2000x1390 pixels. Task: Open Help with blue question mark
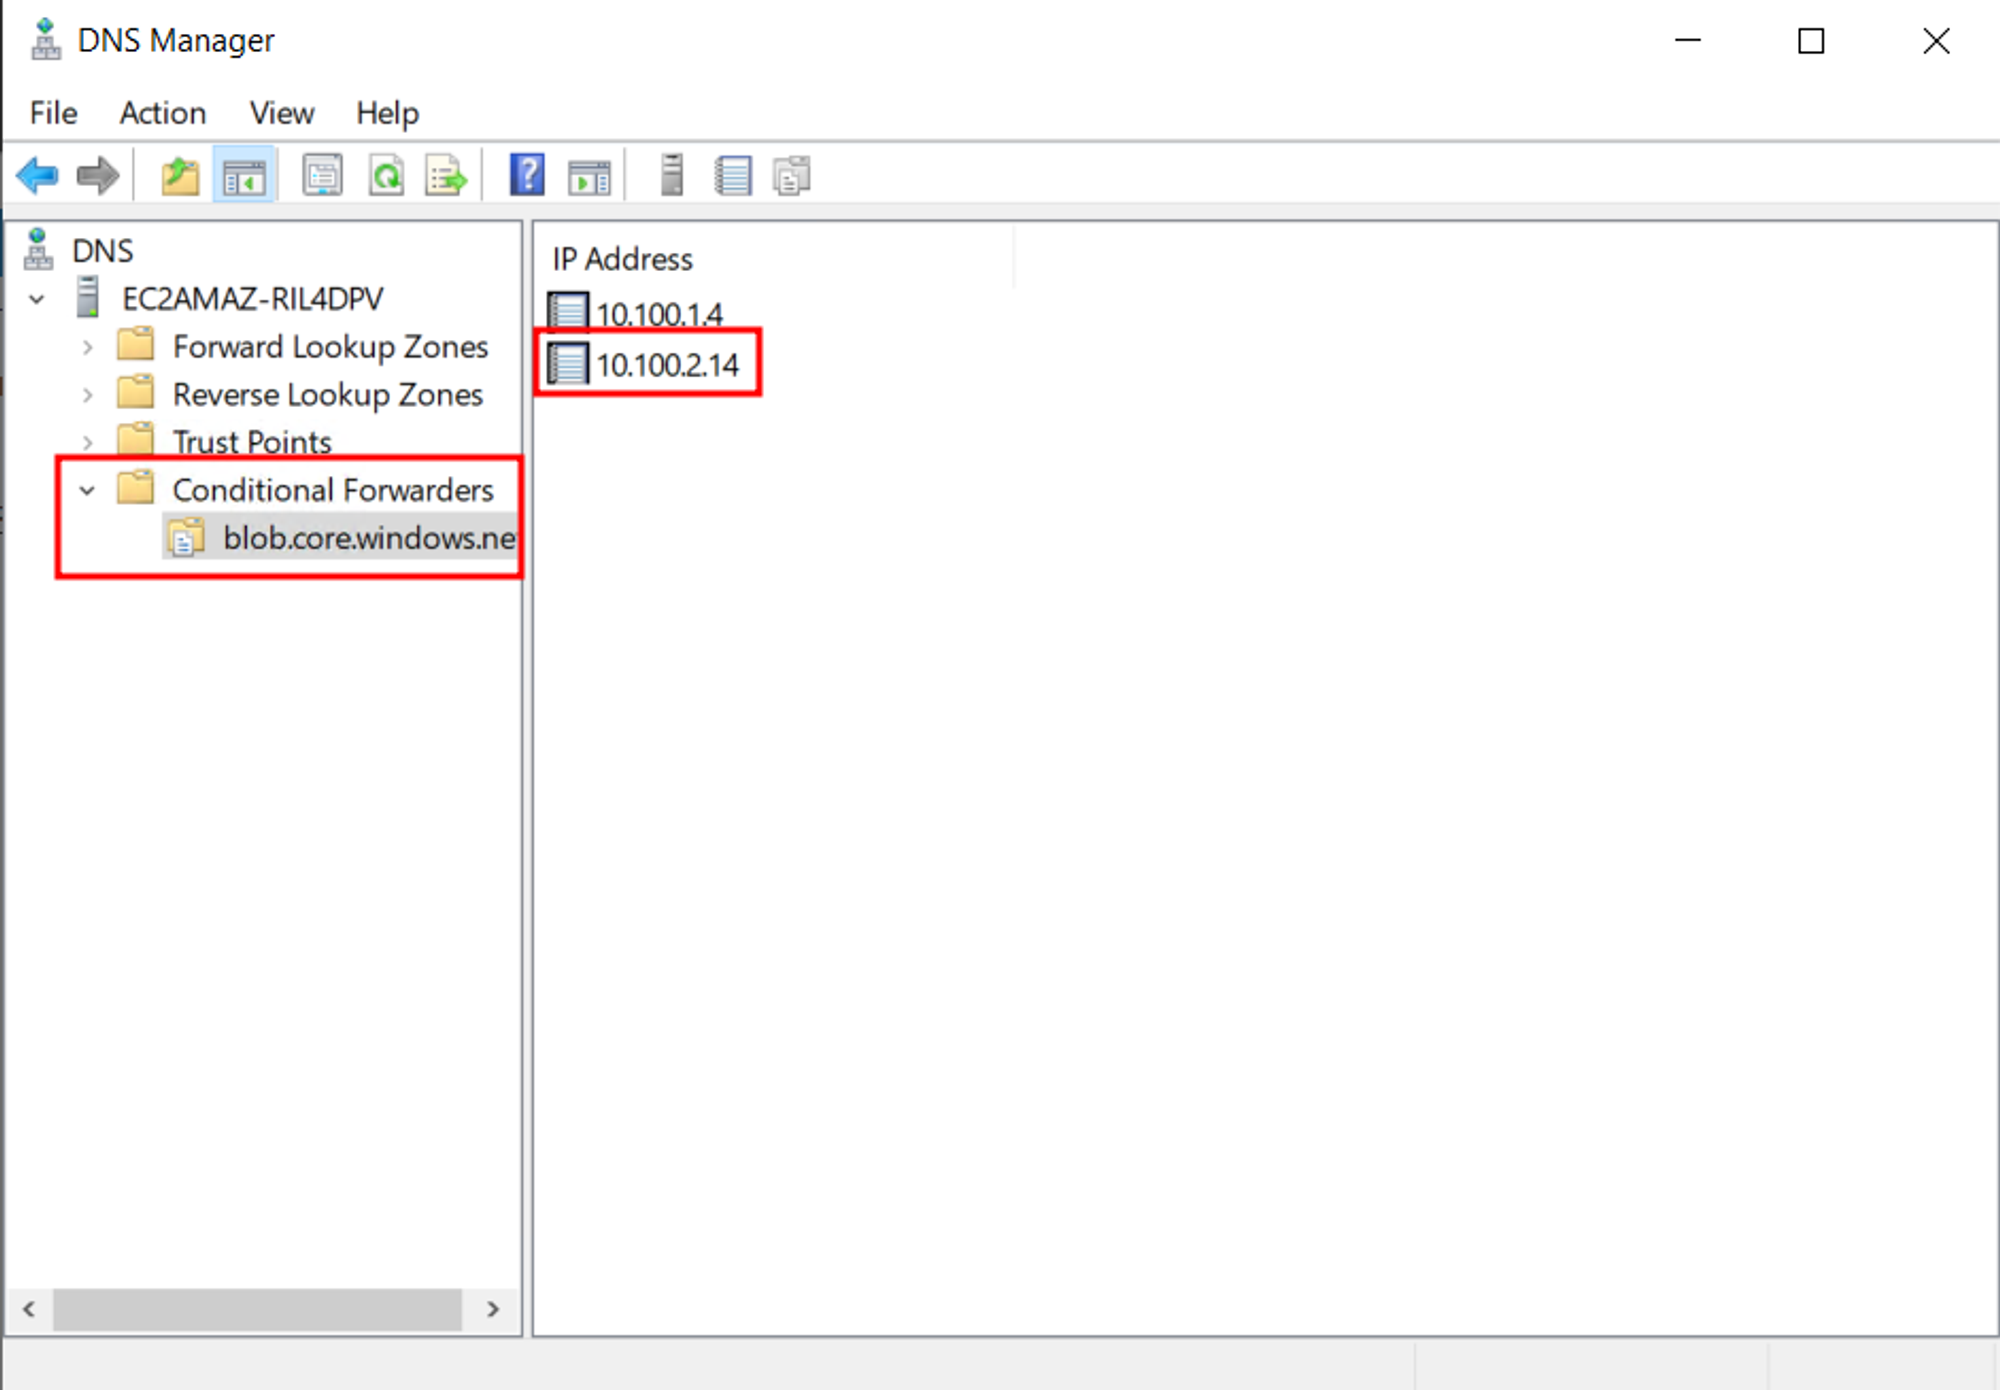point(527,175)
